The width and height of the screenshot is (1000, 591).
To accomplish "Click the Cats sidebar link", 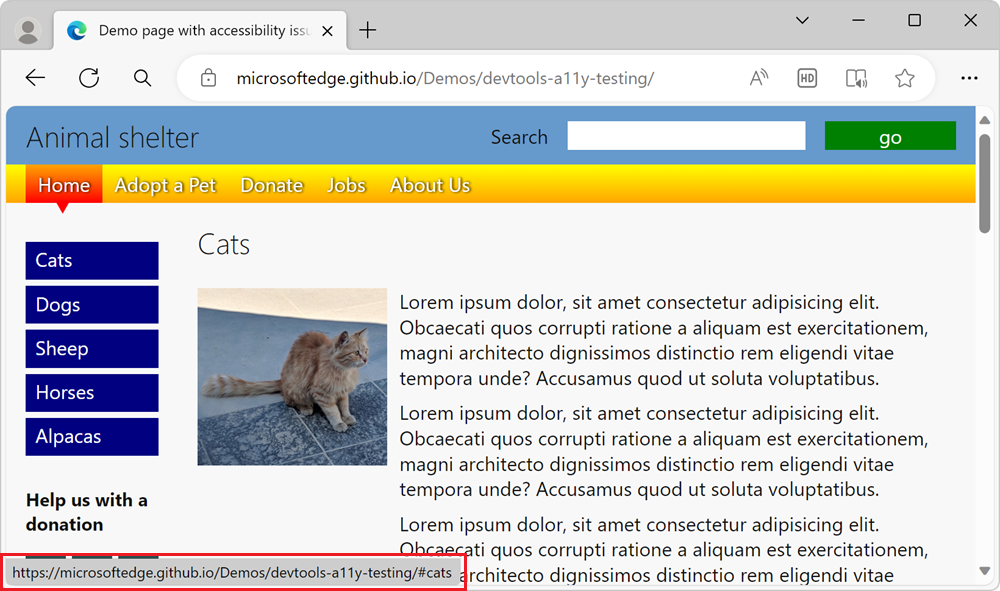I will coord(92,260).
